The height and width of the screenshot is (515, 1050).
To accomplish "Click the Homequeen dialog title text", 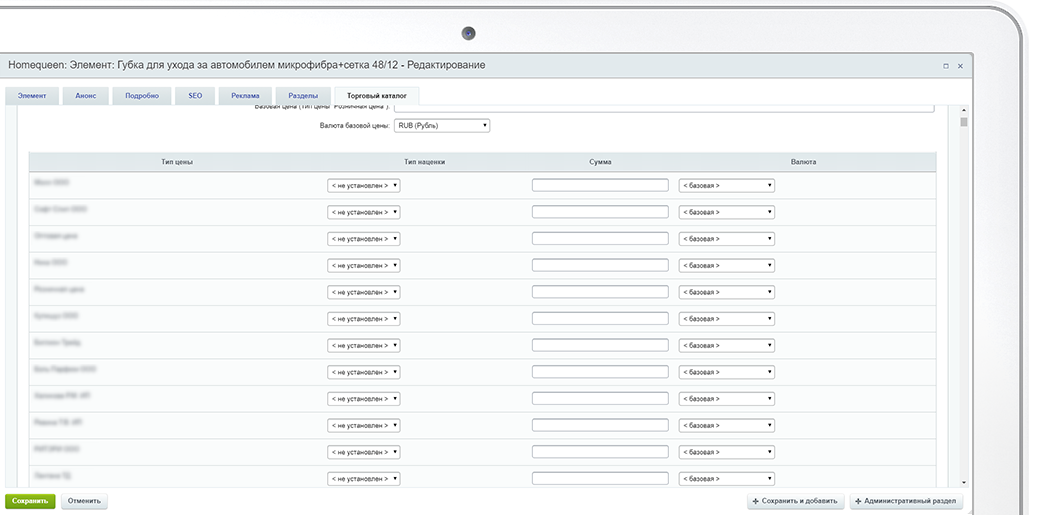I will click(x=246, y=65).
